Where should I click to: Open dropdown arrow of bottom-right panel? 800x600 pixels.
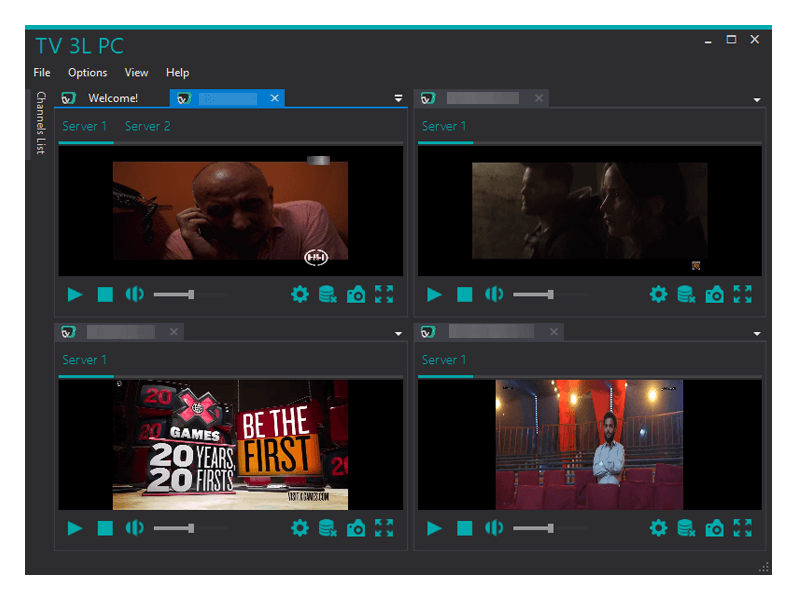tap(757, 333)
